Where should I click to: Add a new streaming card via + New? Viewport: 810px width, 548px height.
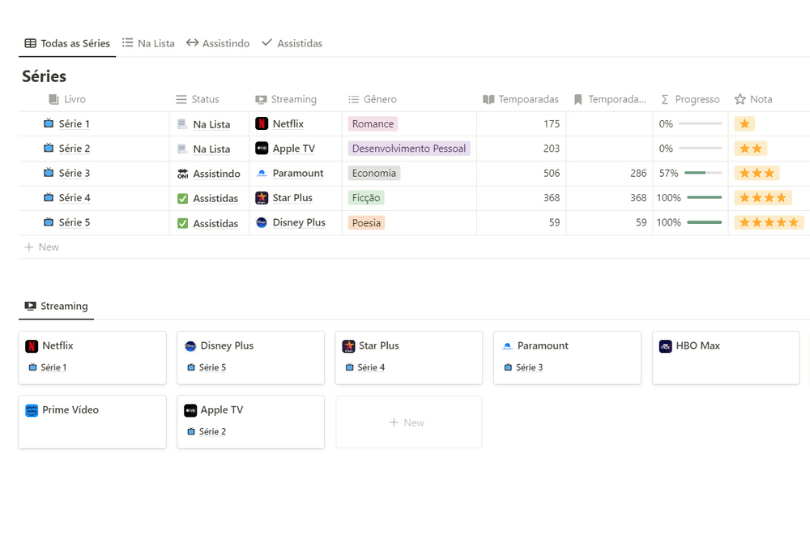tap(408, 423)
